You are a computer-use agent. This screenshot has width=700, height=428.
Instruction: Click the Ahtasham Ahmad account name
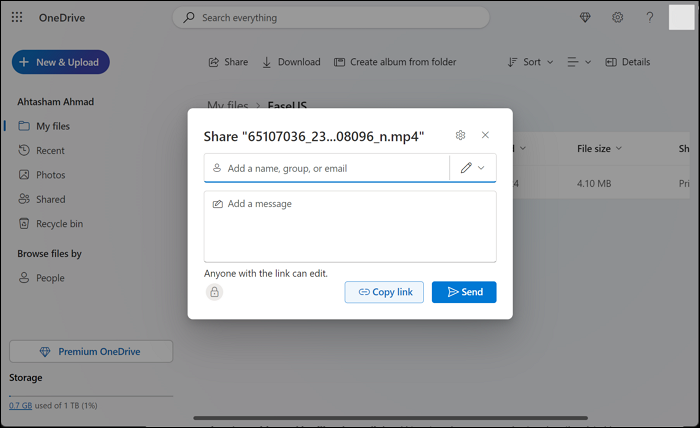pyautogui.click(x=56, y=102)
